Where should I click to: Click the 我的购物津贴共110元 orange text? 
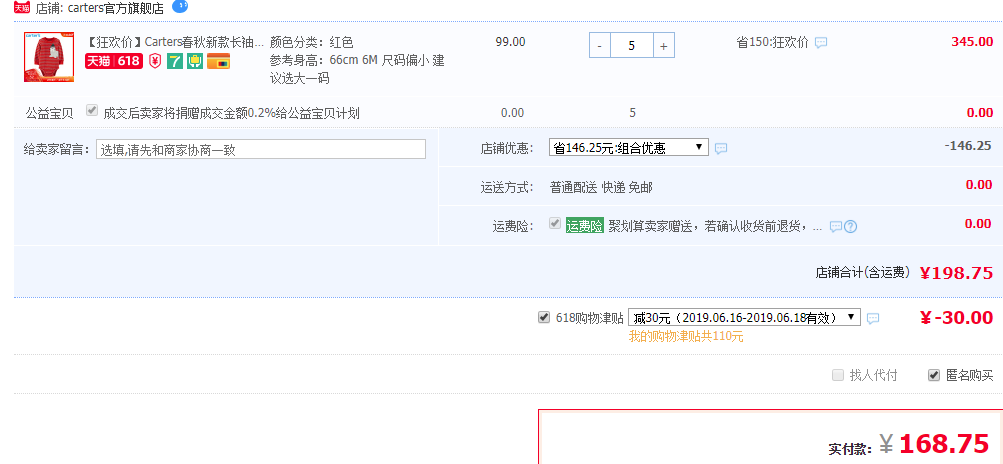(x=686, y=336)
